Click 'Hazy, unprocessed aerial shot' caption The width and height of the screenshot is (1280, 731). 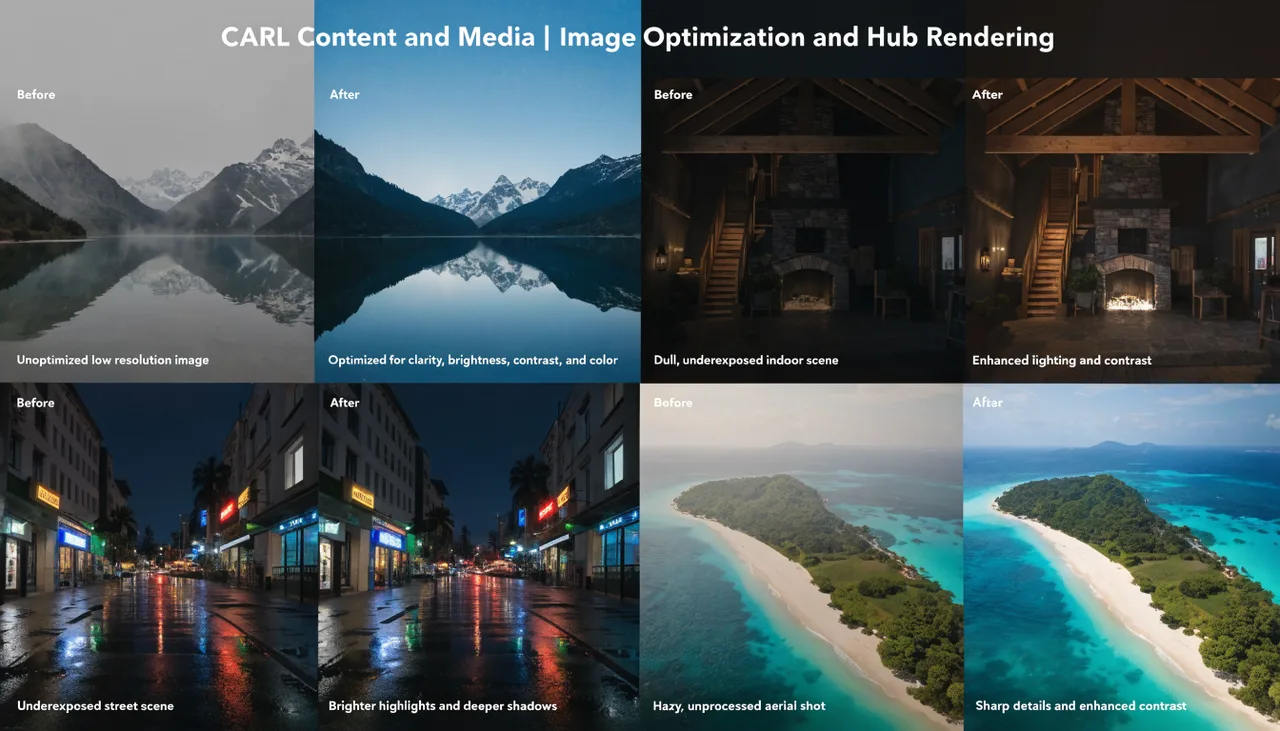[740, 706]
